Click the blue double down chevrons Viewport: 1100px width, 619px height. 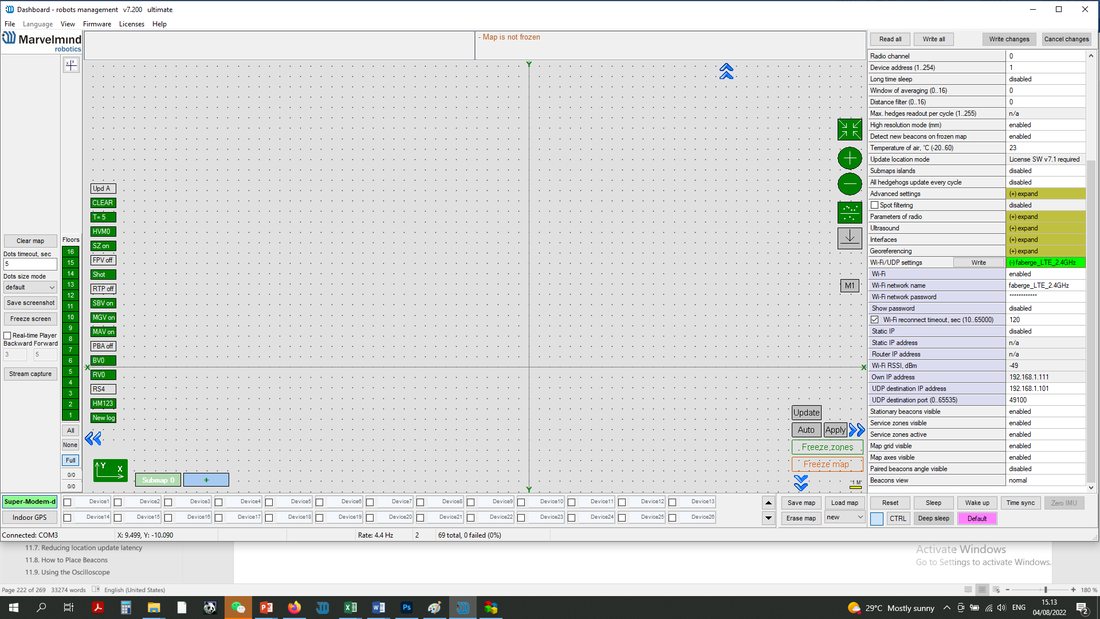801,482
